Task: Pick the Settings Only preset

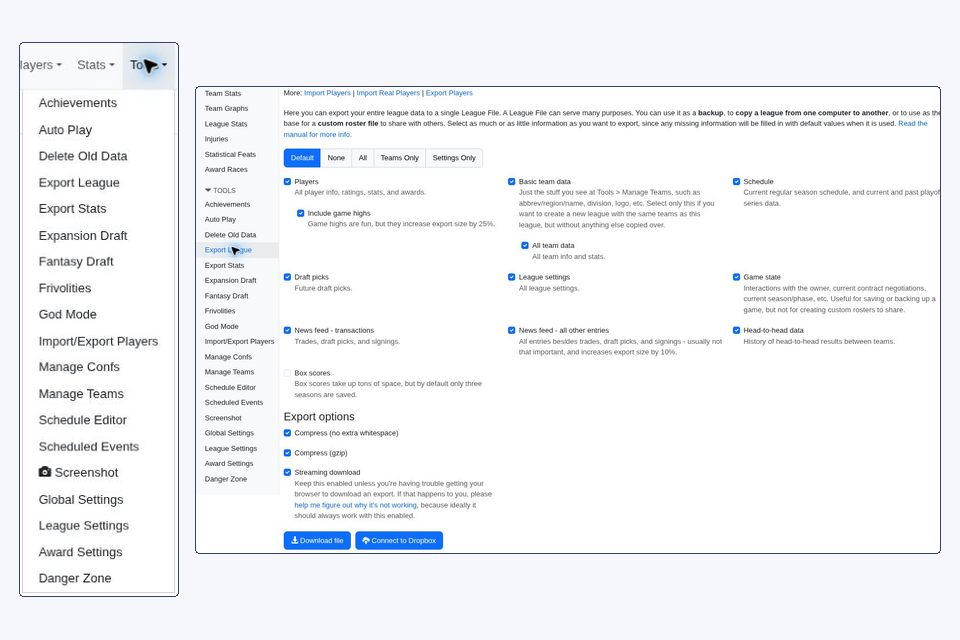Action: click(x=454, y=158)
